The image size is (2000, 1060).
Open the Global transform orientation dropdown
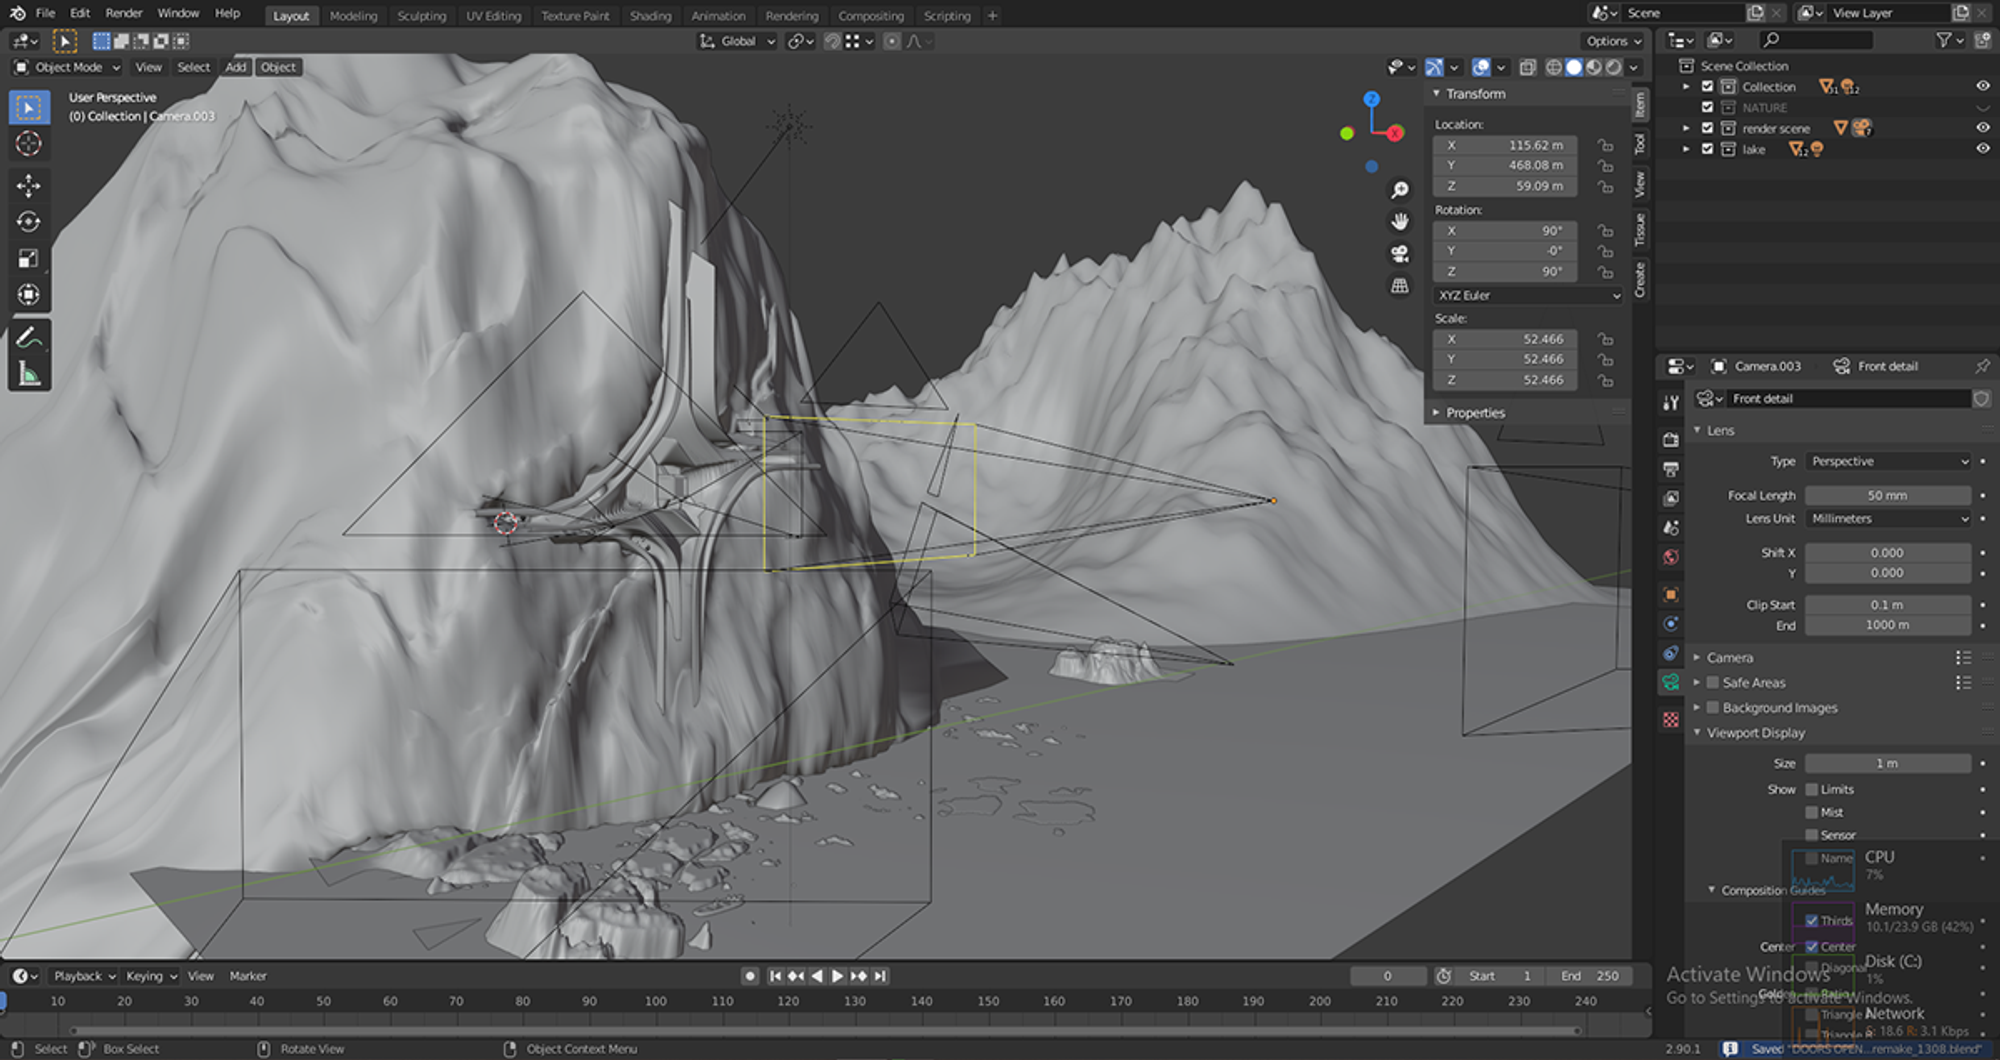[738, 41]
